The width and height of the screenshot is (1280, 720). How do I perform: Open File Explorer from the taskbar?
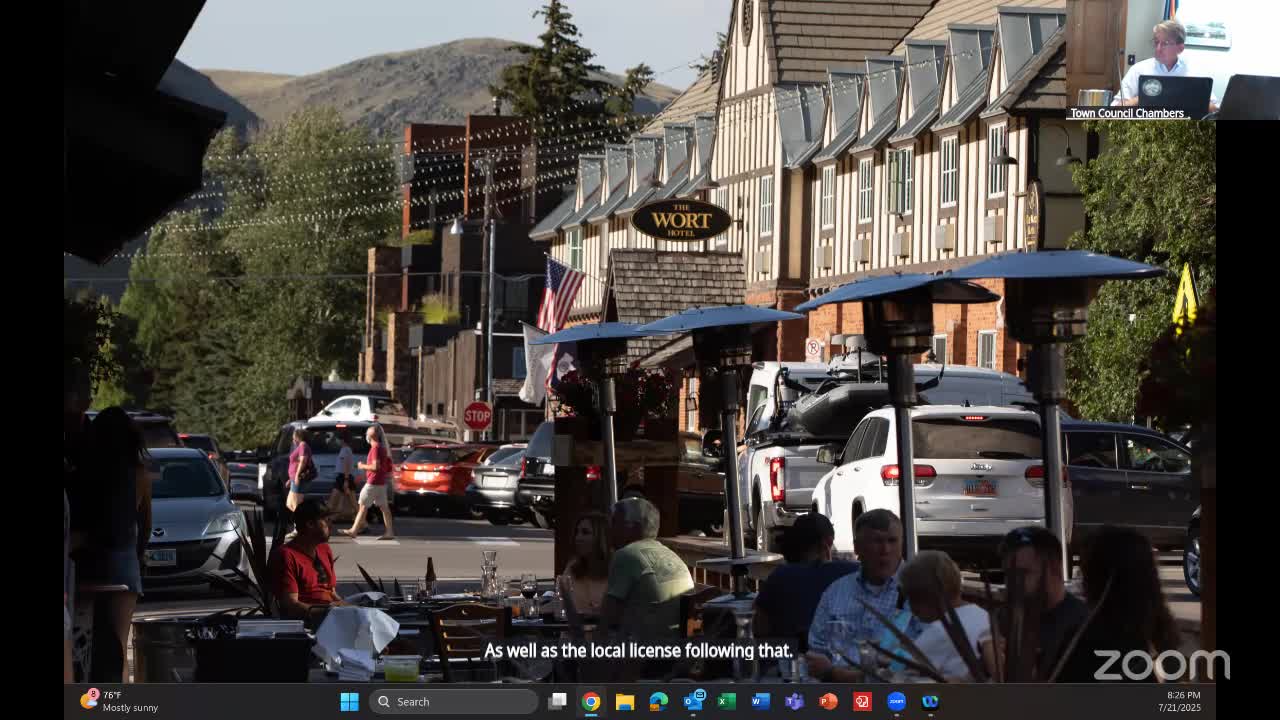point(625,701)
